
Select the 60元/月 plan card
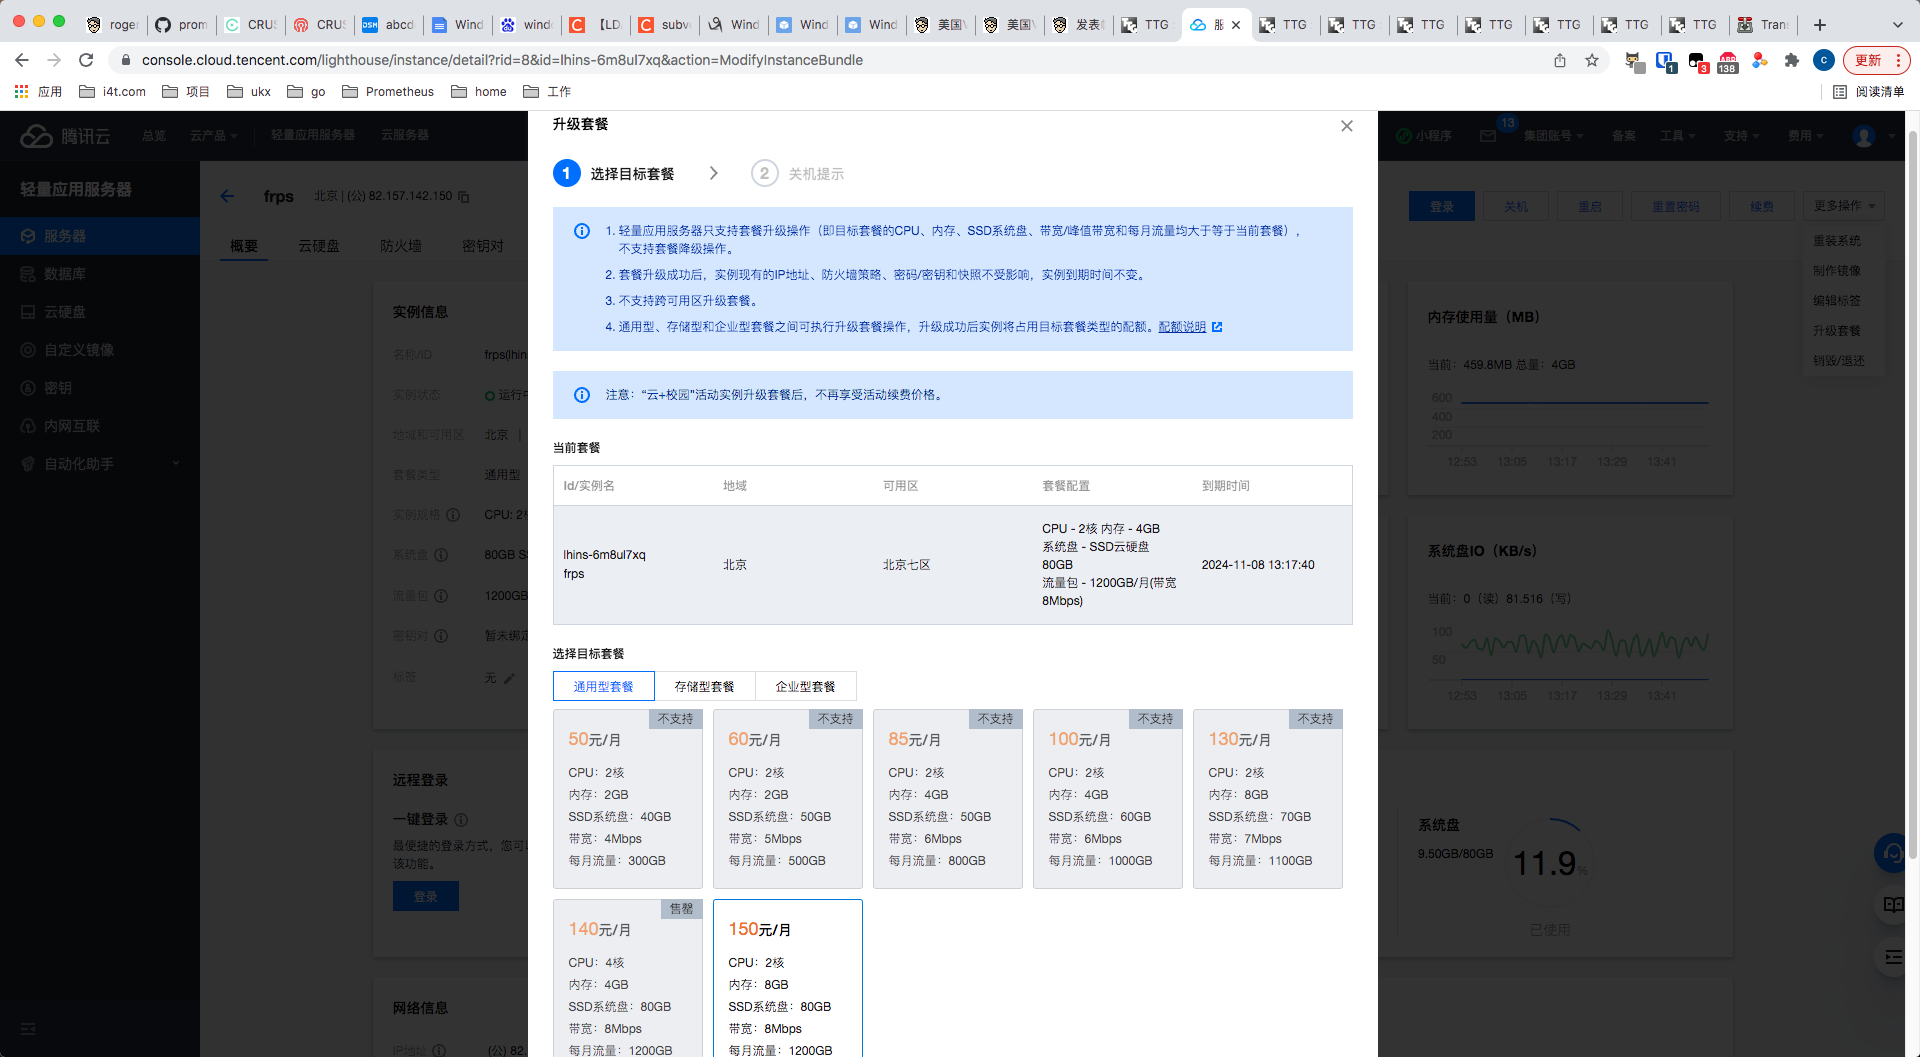pos(788,799)
